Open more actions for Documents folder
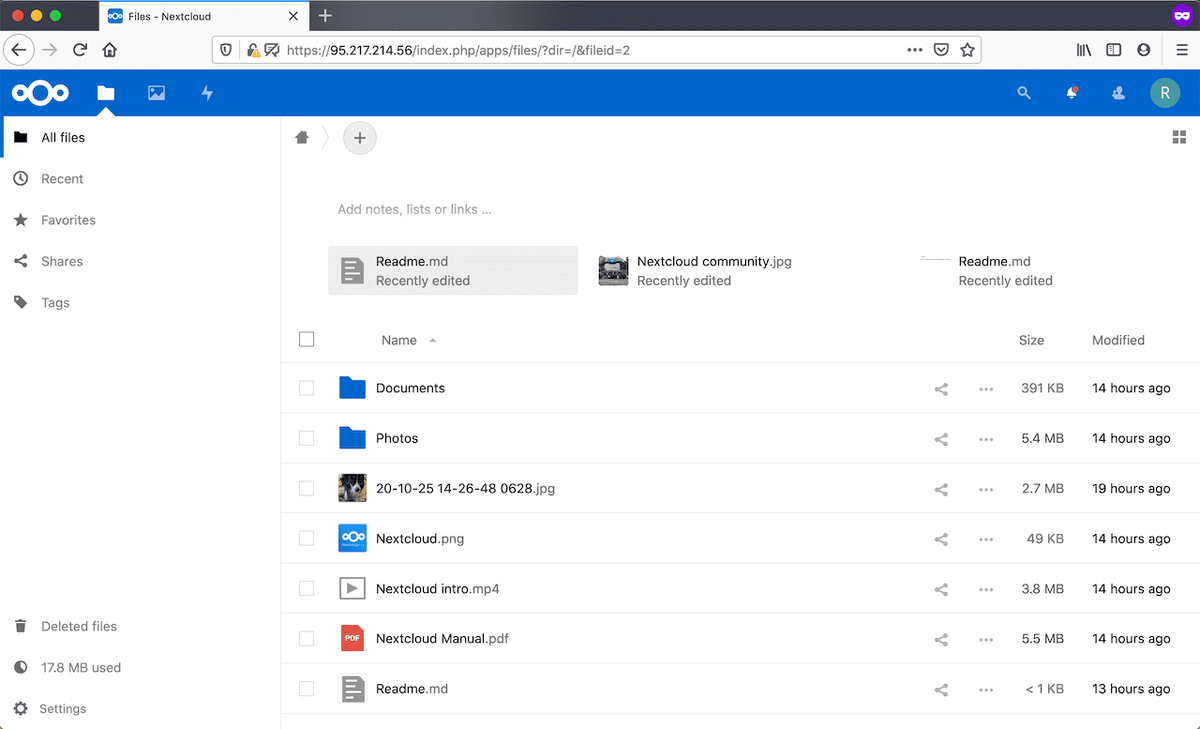1200x729 pixels. 986,389
